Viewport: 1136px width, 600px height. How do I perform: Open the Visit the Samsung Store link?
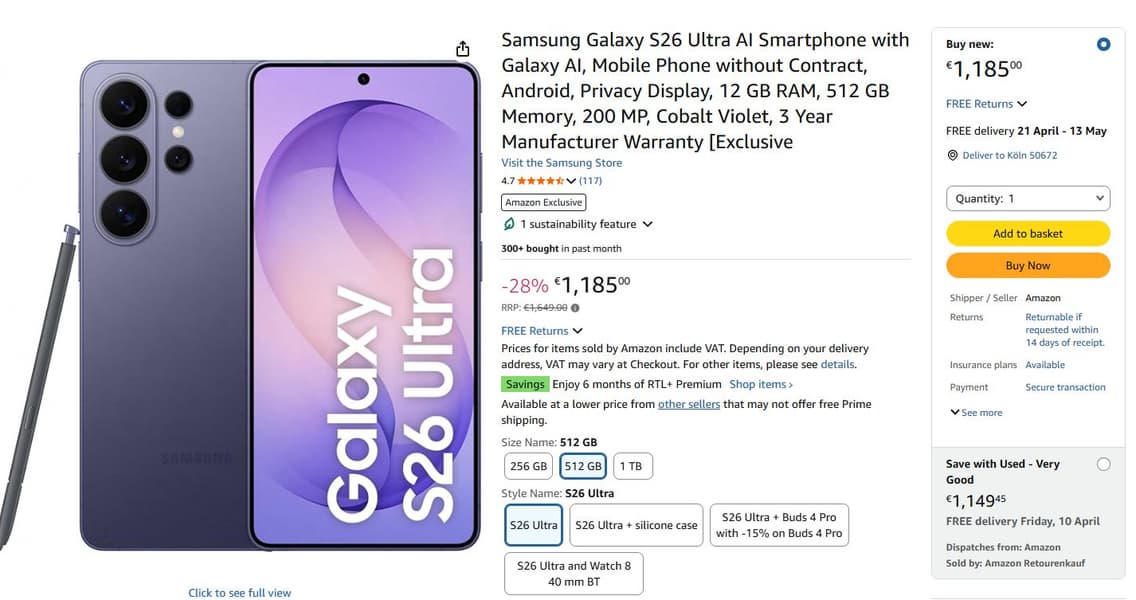tap(561, 162)
